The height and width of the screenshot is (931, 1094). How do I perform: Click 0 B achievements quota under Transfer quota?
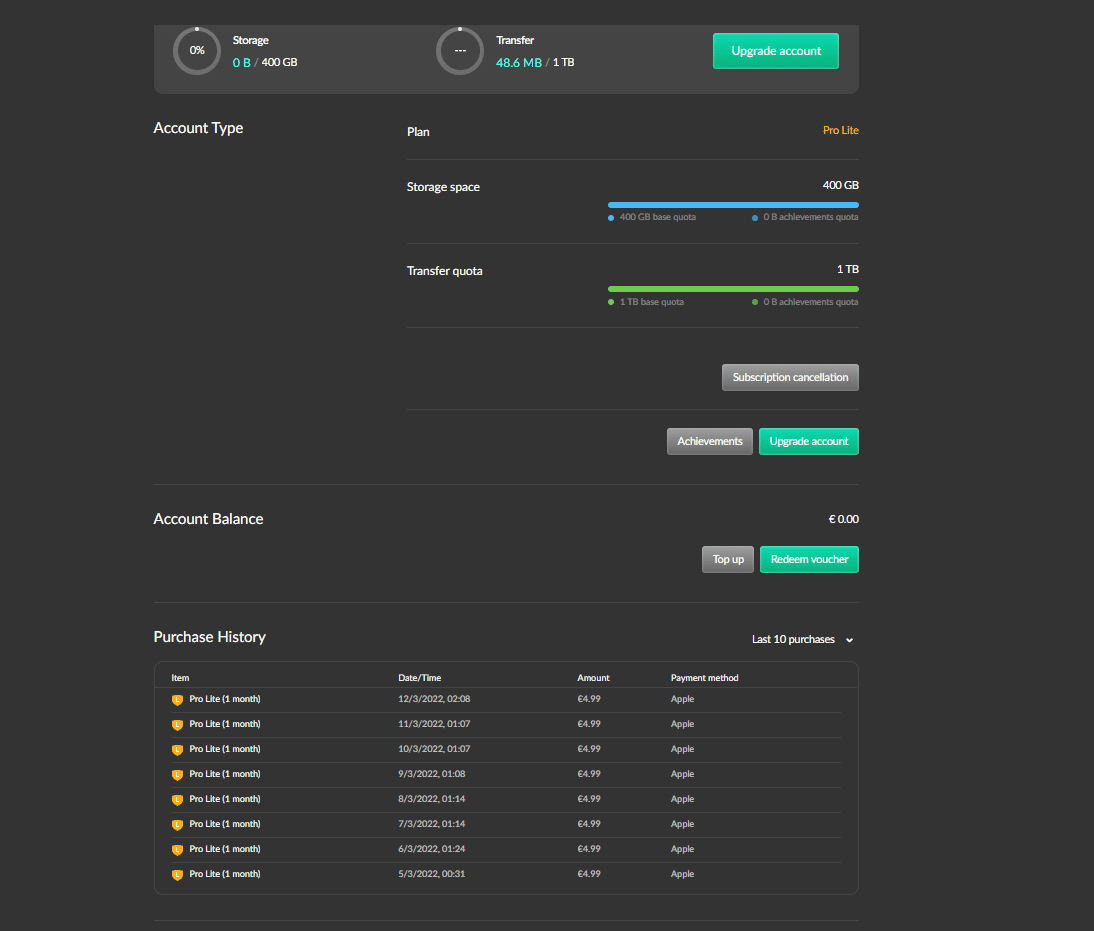click(x=810, y=302)
